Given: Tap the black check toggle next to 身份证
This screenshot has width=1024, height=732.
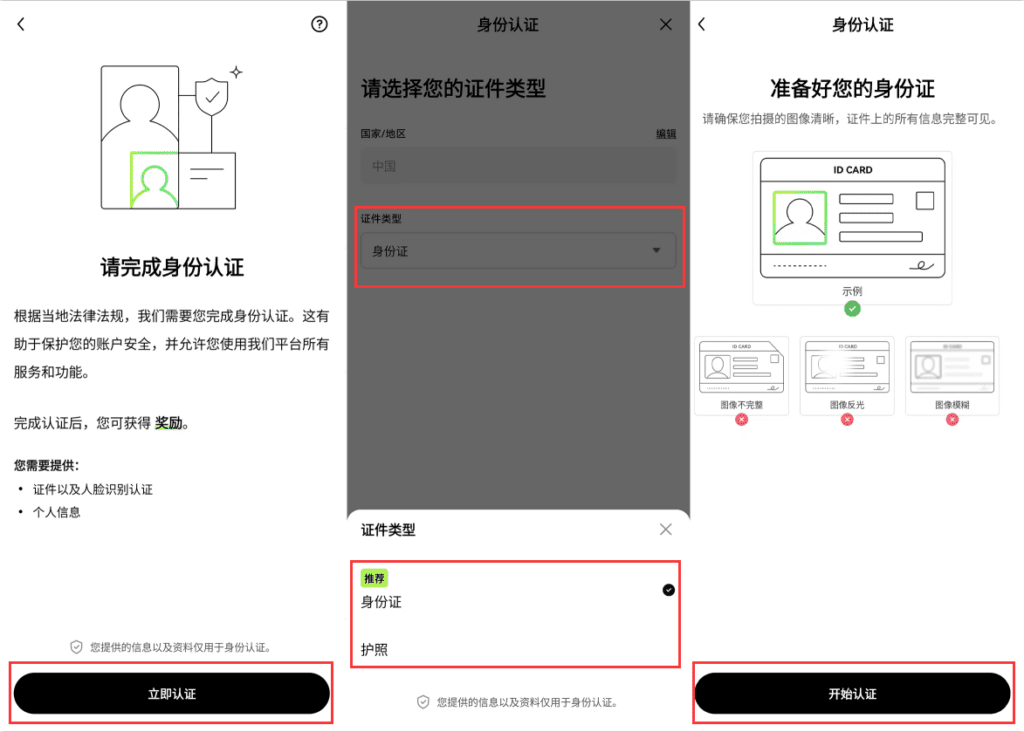Looking at the screenshot, I should [667, 590].
